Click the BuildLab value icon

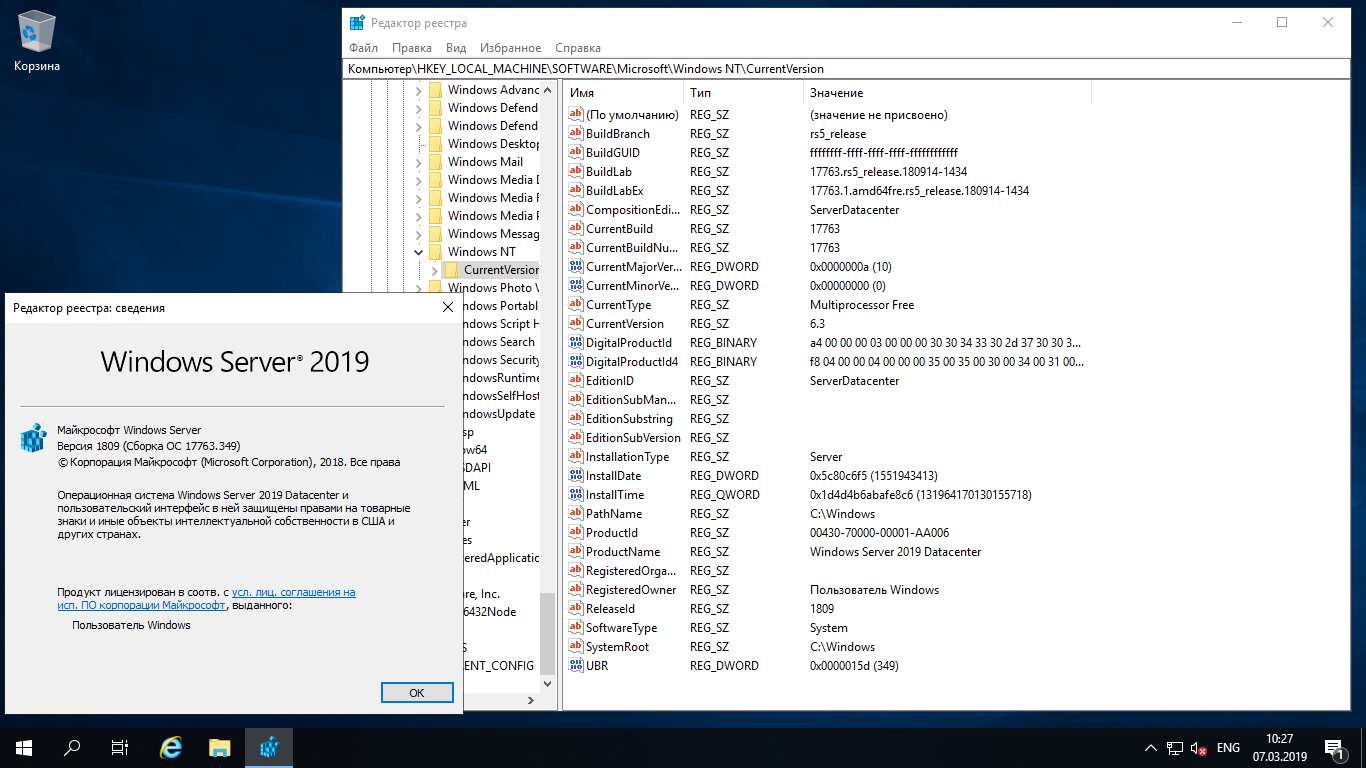575,172
